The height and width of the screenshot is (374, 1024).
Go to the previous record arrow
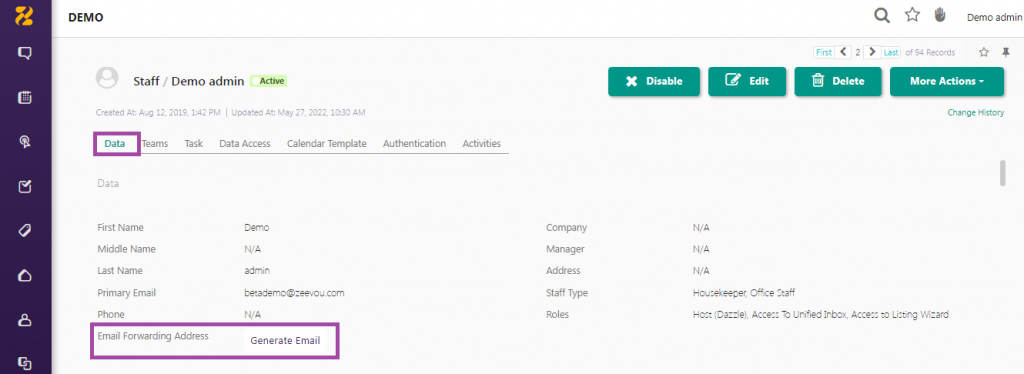[x=843, y=52]
